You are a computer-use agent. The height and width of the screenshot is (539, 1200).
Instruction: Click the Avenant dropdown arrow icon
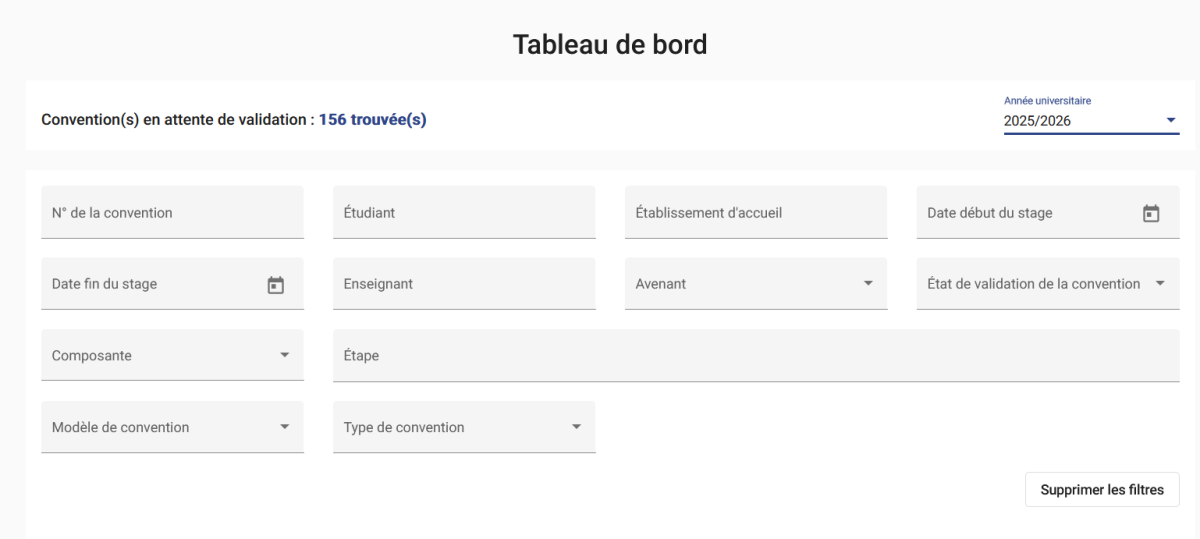[x=868, y=284]
